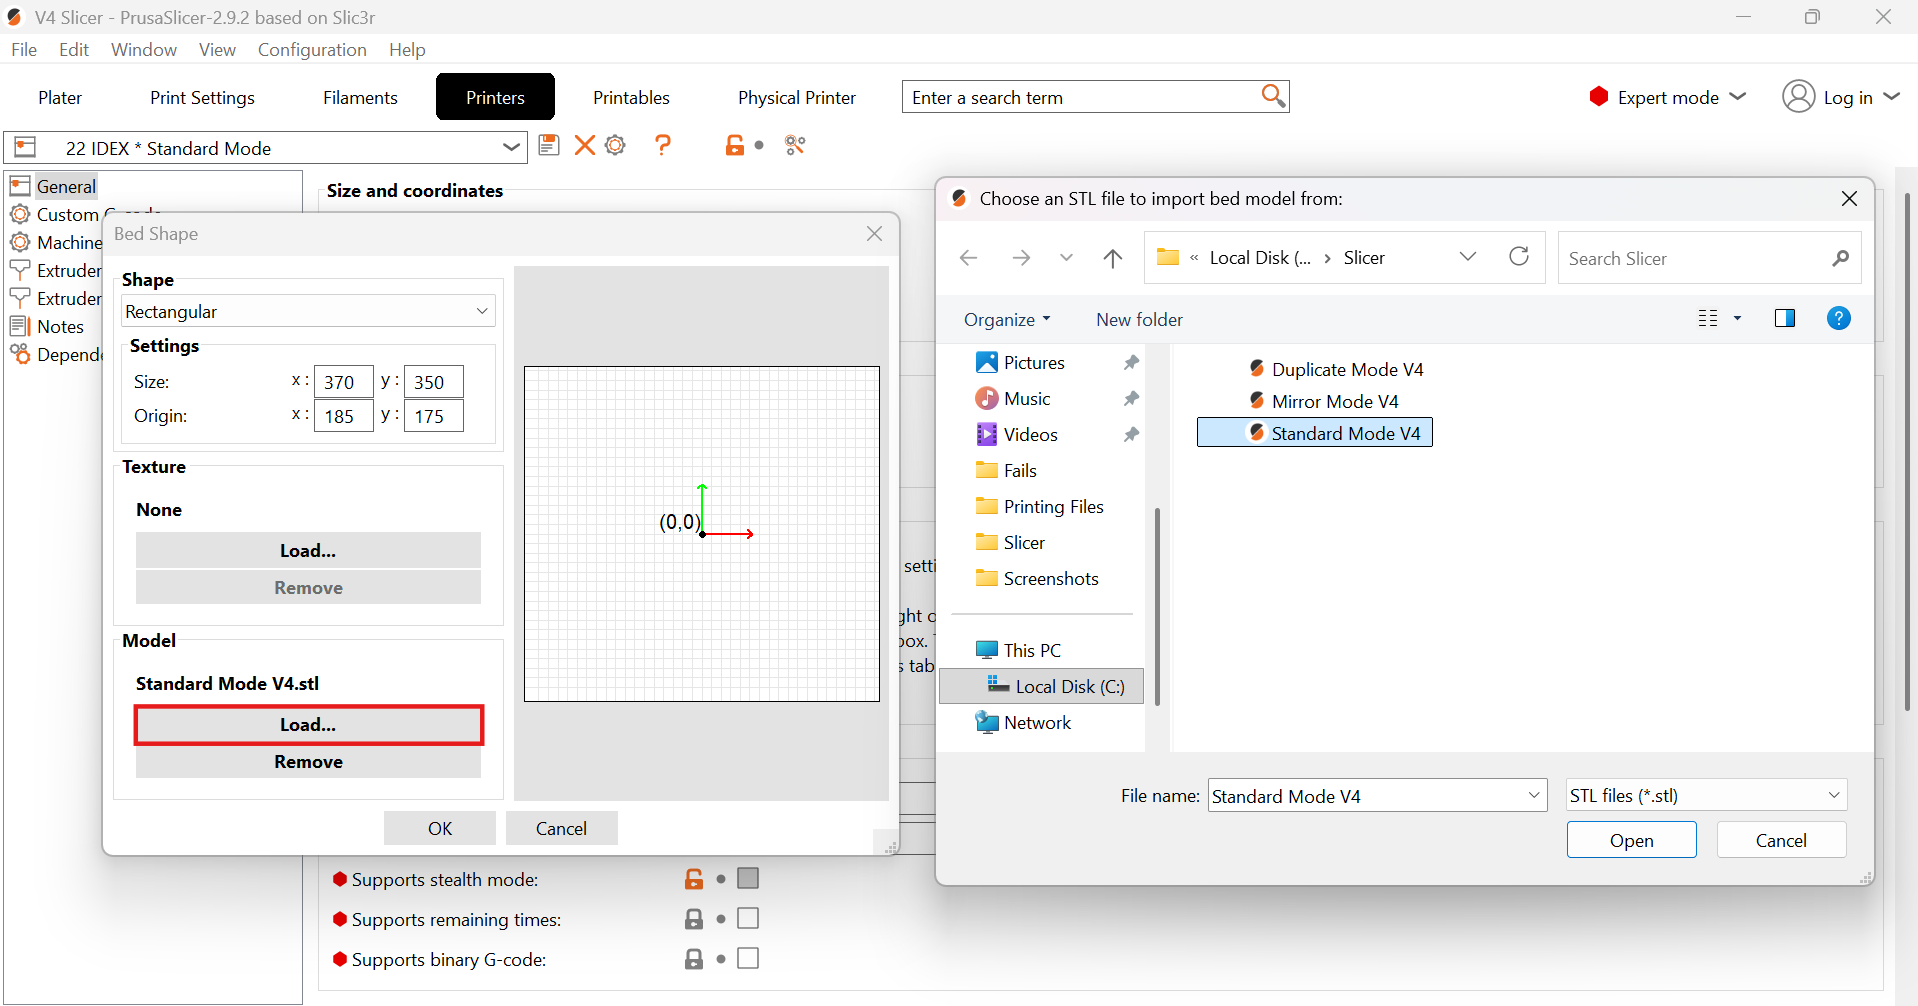
Task: Open the Window menu
Action: tap(144, 49)
